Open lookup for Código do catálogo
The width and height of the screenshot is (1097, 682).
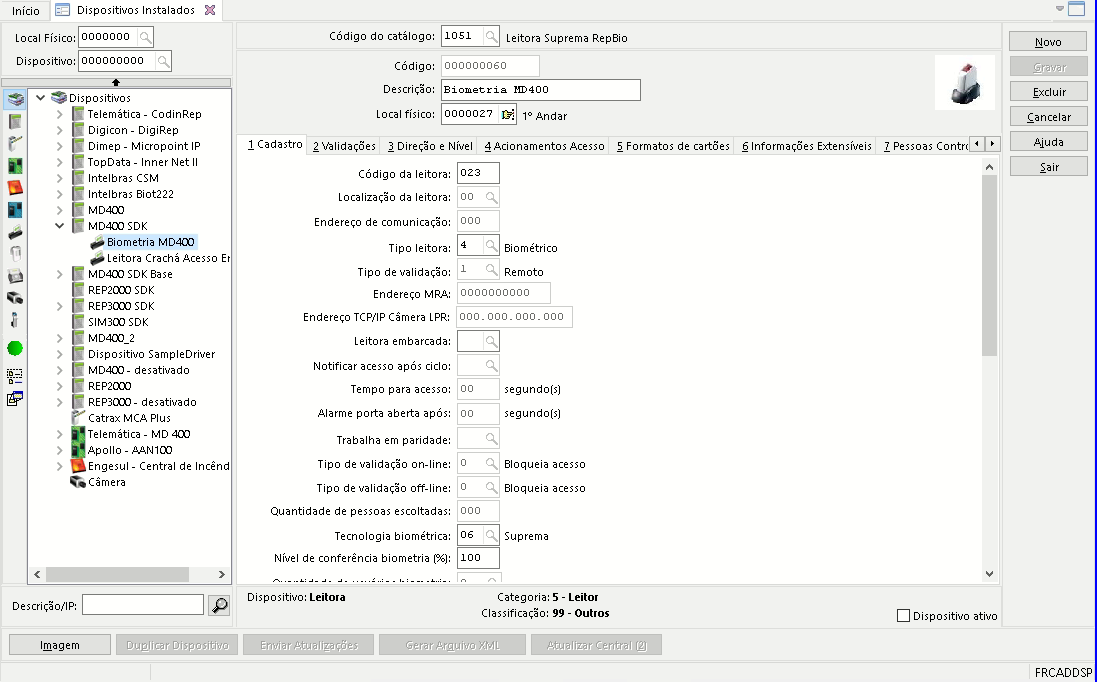pos(491,37)
